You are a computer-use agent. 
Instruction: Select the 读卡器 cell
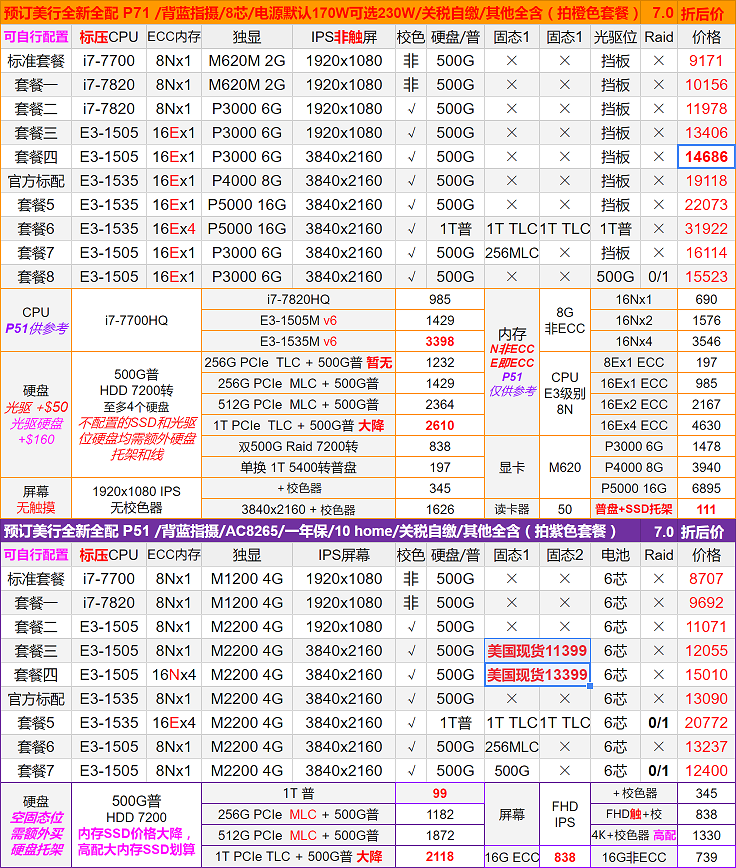(512, 509)
